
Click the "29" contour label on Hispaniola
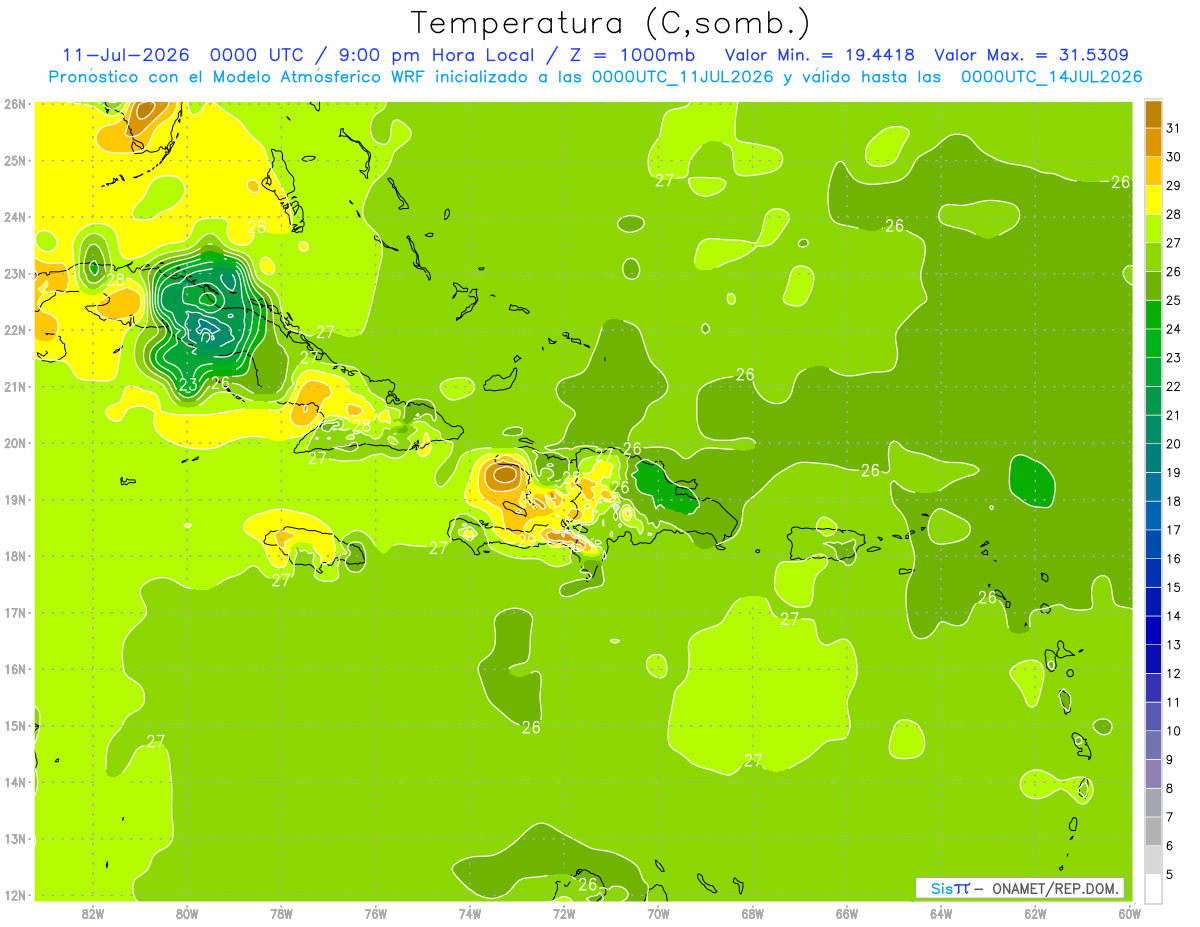coord(527,539)
